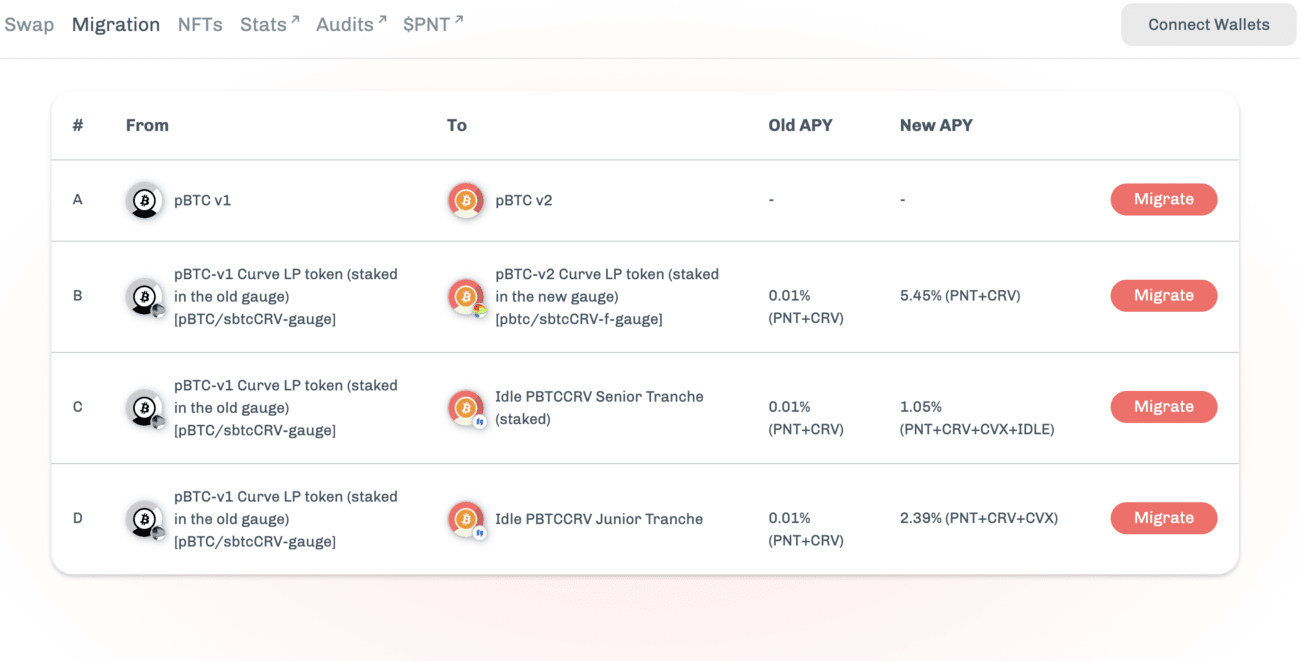Click the pBTC v2 token icon in row A
Screen dimensions: 1300x661
[466, 201]
